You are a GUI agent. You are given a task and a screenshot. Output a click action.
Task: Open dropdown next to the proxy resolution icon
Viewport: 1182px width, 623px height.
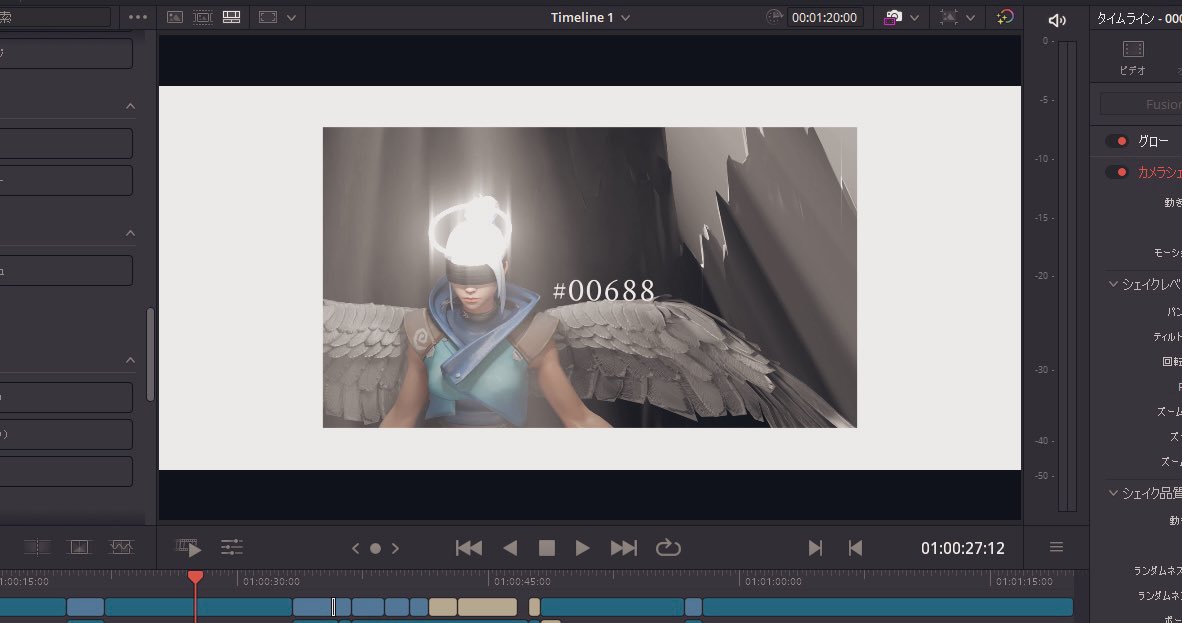click(970, 17)
